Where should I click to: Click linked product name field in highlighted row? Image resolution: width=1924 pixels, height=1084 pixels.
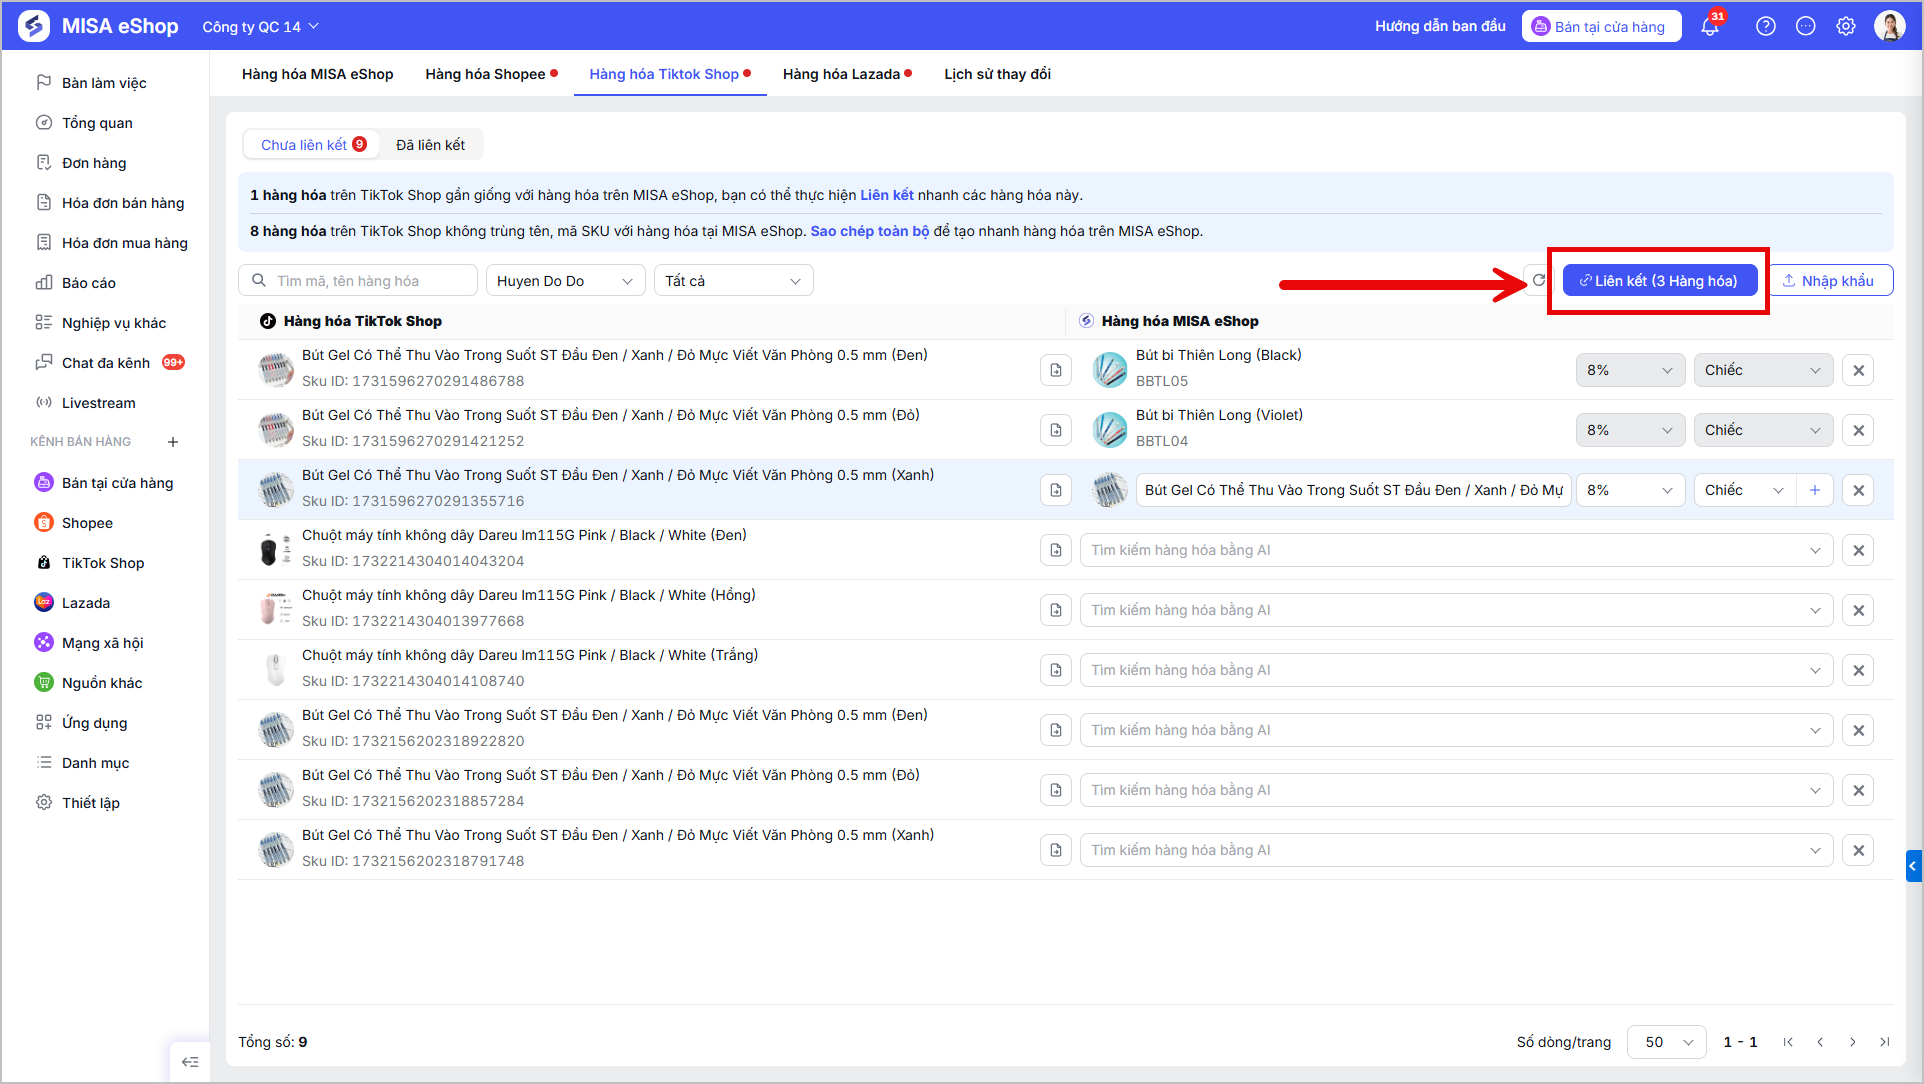(1354, 490)
